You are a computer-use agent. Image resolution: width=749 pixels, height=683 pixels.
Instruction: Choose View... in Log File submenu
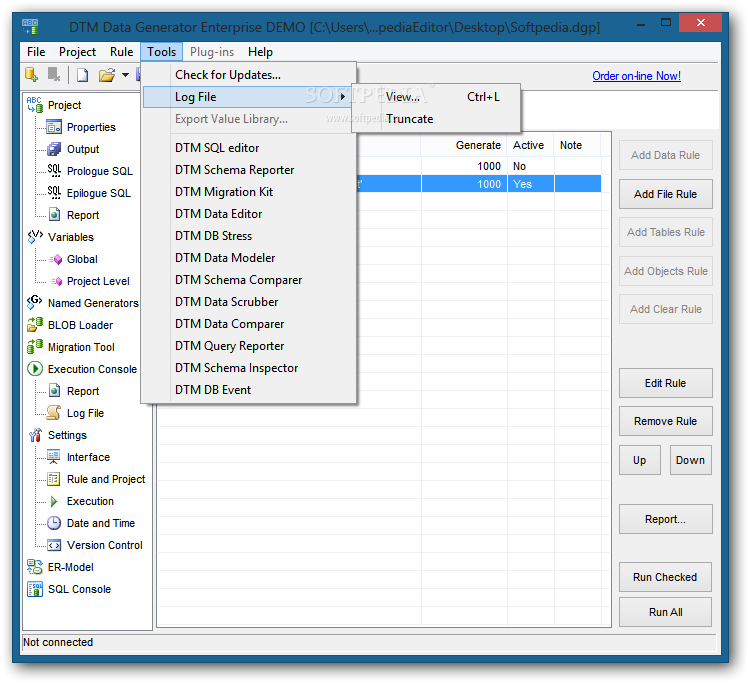(x=436, y=97)
